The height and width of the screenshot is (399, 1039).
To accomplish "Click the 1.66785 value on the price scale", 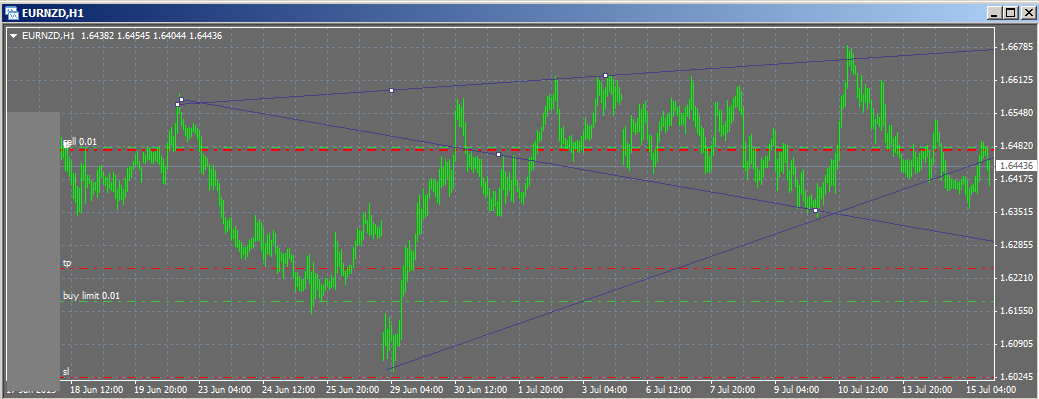I will point(1016,47).
